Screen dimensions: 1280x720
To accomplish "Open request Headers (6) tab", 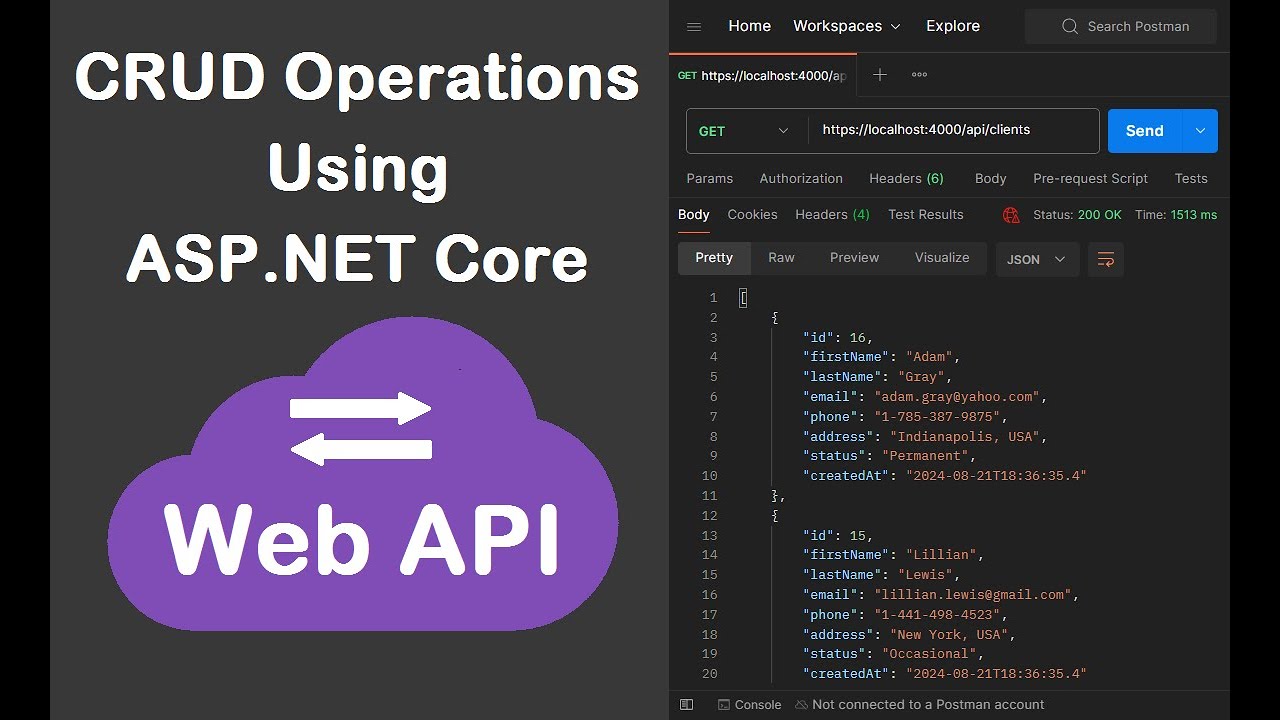I will tap(906, 178).
